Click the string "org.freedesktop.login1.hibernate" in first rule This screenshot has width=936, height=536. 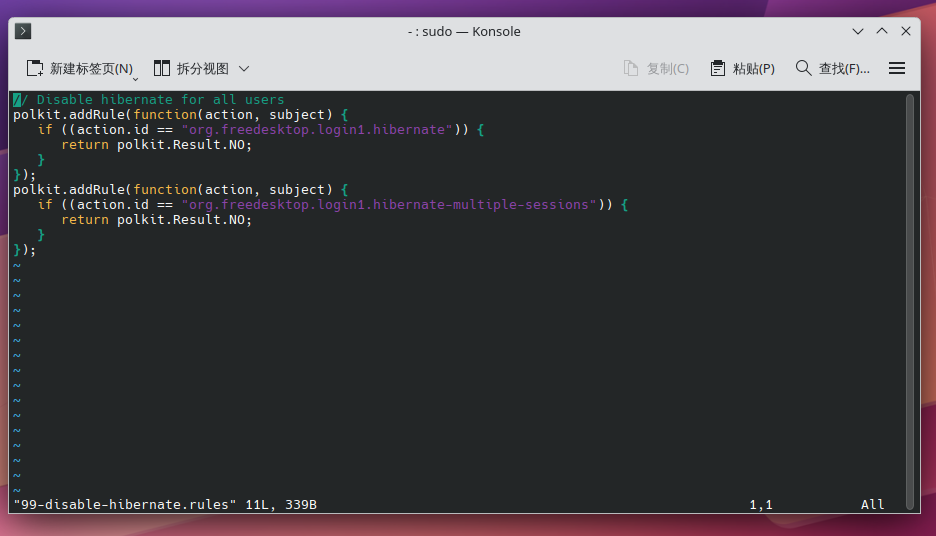coord(317,130)
